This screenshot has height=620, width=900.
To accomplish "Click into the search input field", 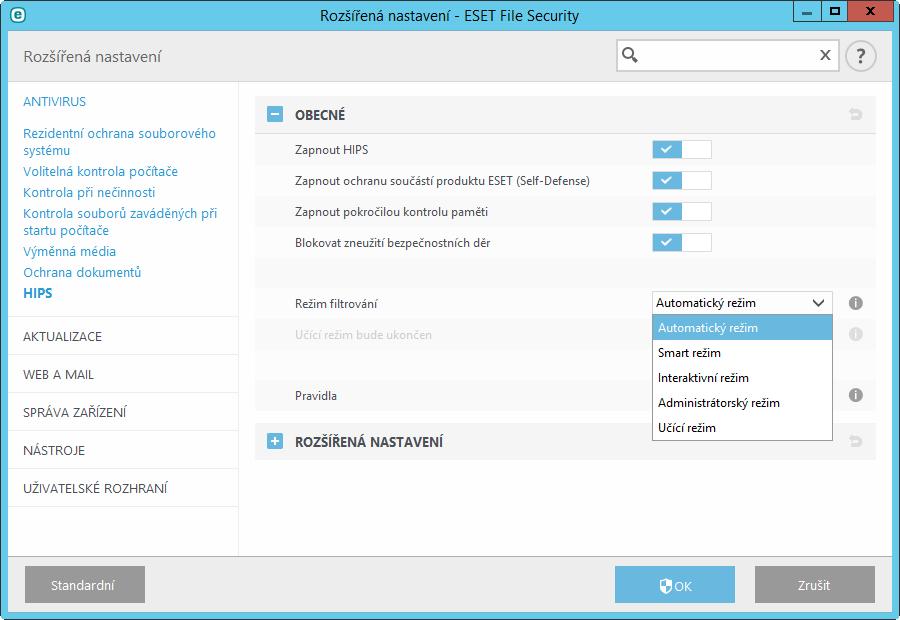I will point(727,55).
